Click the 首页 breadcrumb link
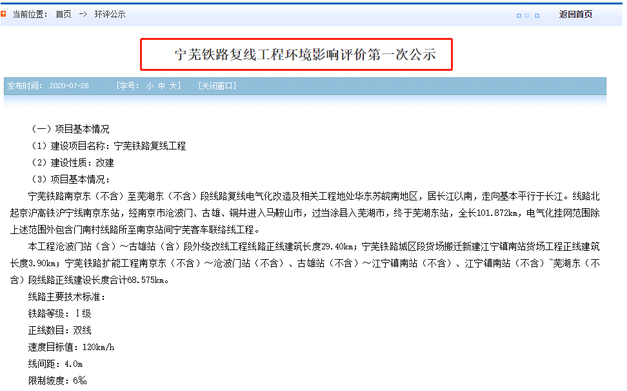Viewport: 627px width, 391px height. (63, 14)
